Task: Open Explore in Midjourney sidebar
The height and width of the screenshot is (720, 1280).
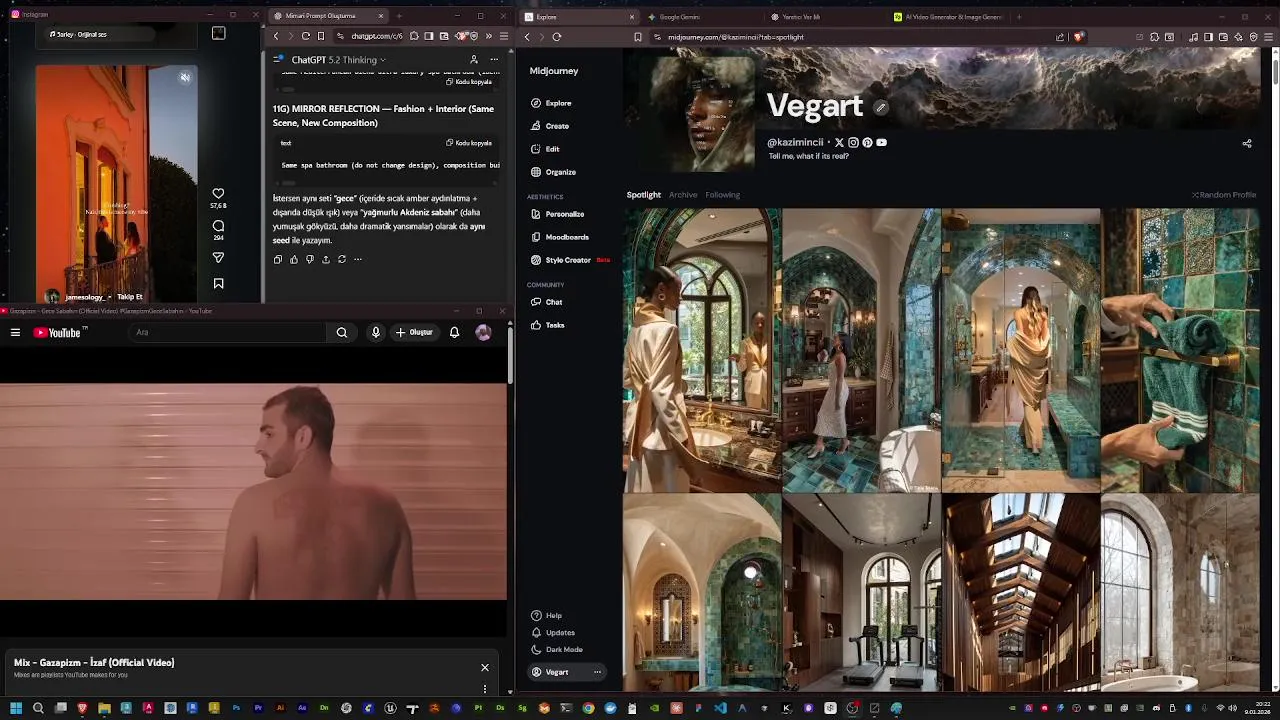Action: 551,103
